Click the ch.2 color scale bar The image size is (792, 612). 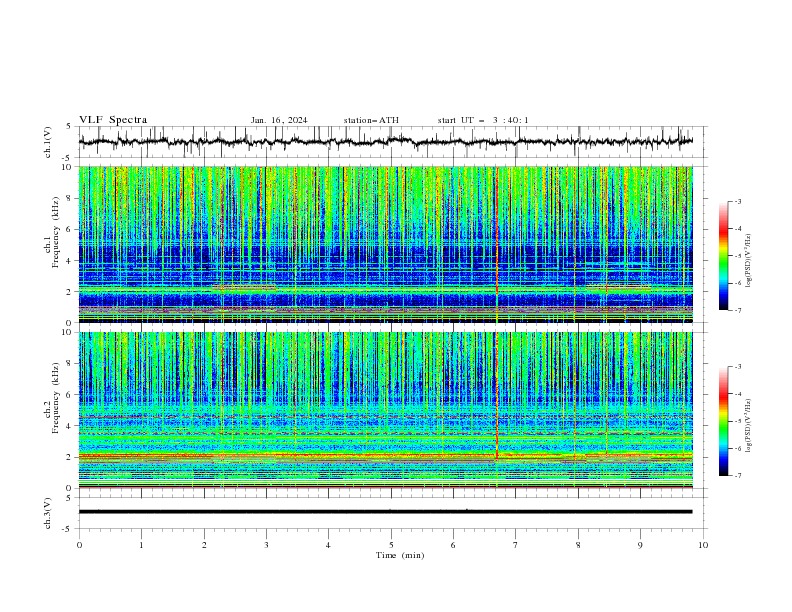723,421
